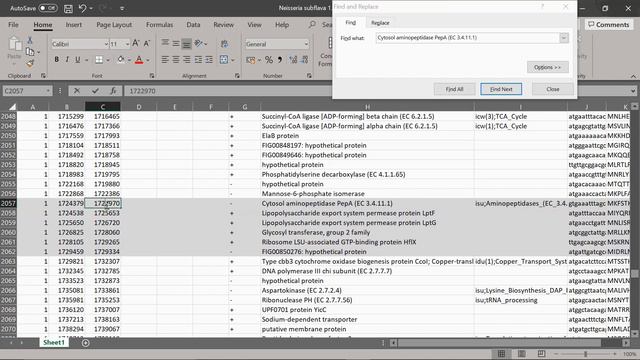The image size is (640, 360).
Task: Align text right
Action: 186,60
